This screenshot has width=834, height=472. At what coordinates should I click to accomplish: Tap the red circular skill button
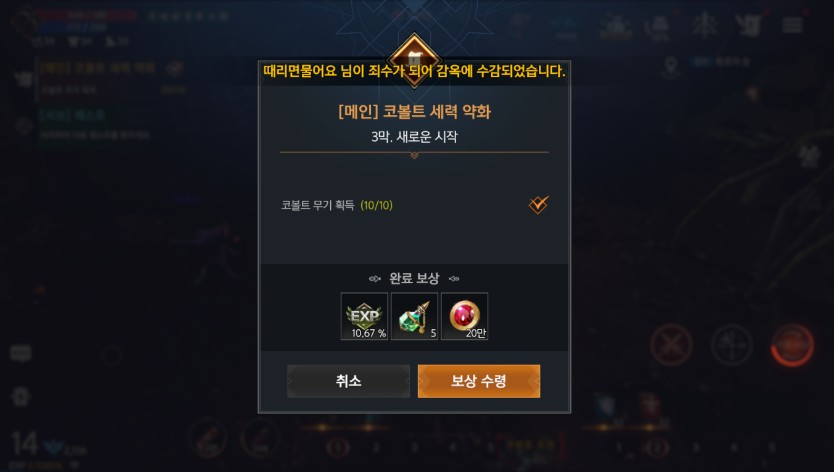[793, 345]
